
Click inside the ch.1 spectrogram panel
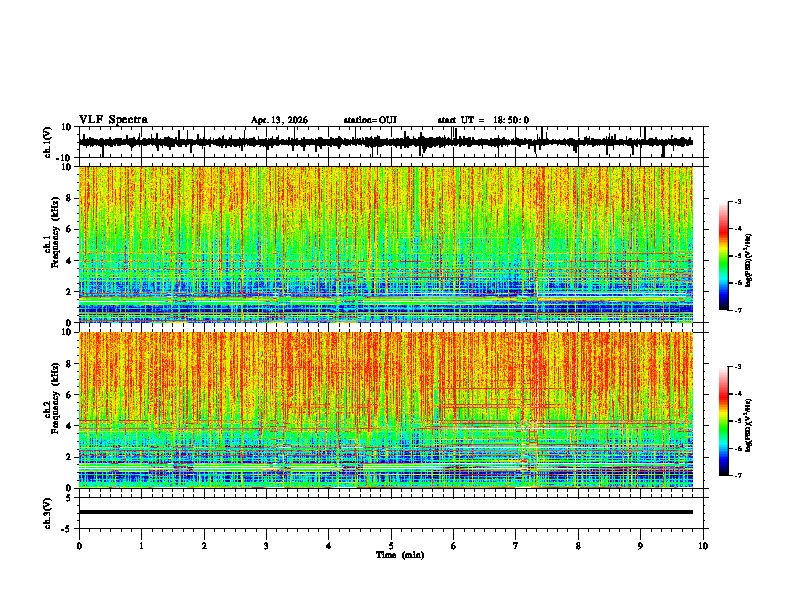(385, 244)
